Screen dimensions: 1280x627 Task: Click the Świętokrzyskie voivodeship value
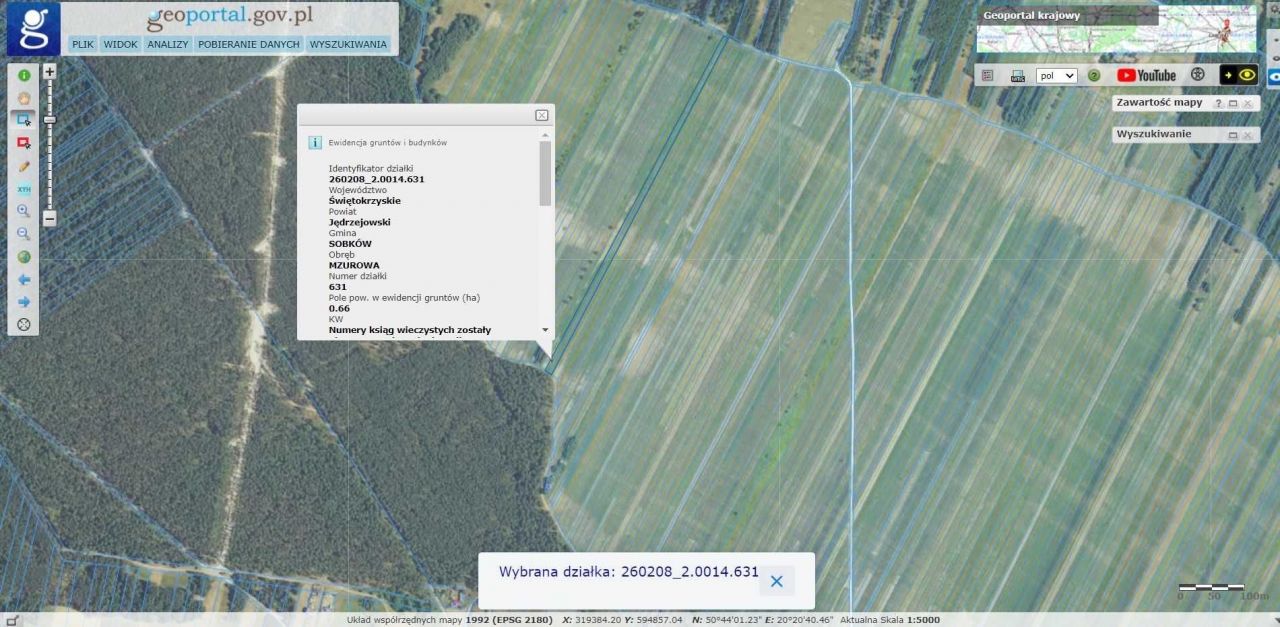[x=365, y=201]
